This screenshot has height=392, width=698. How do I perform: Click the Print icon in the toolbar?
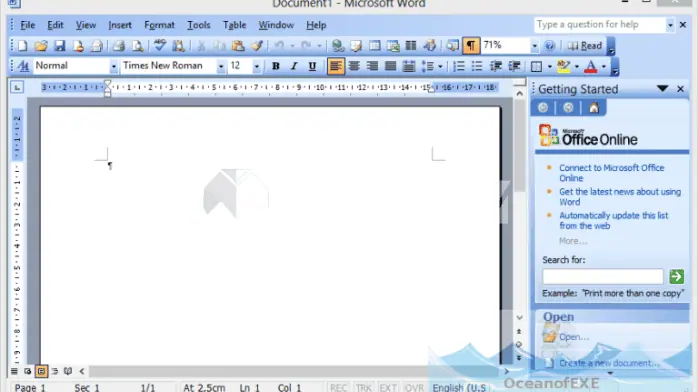coord(118,46)
